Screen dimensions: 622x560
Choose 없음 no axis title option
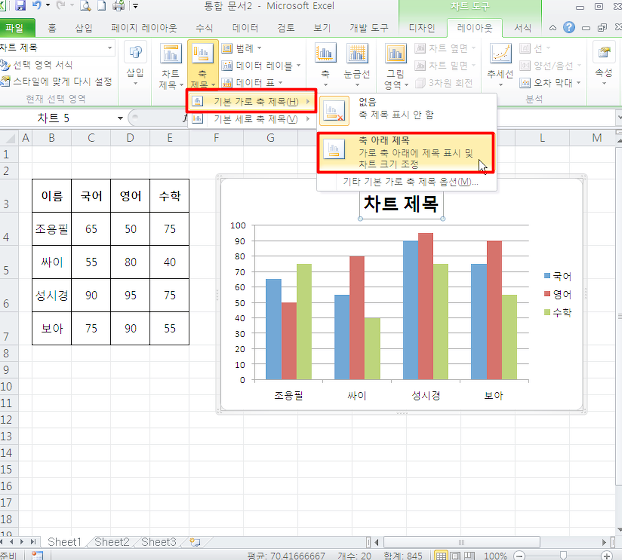tap(407, 111)
